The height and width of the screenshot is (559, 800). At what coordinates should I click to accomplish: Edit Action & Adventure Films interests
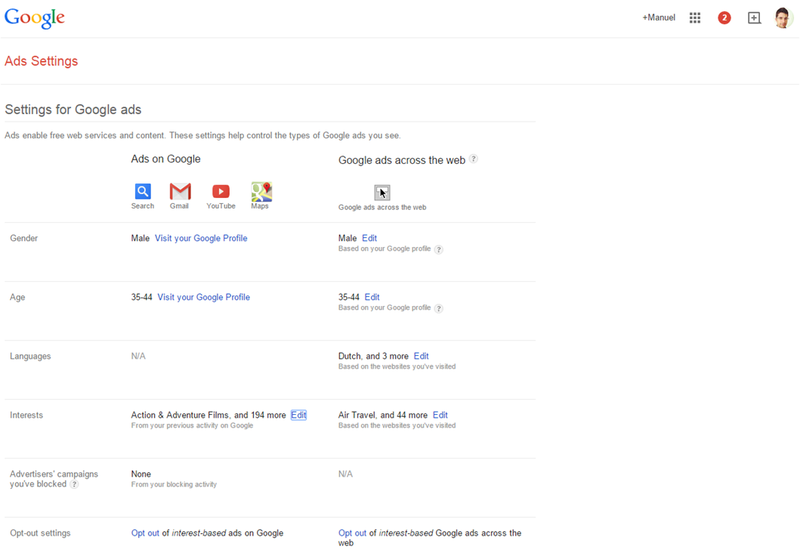pyautogui.click(x=298, y=415)
